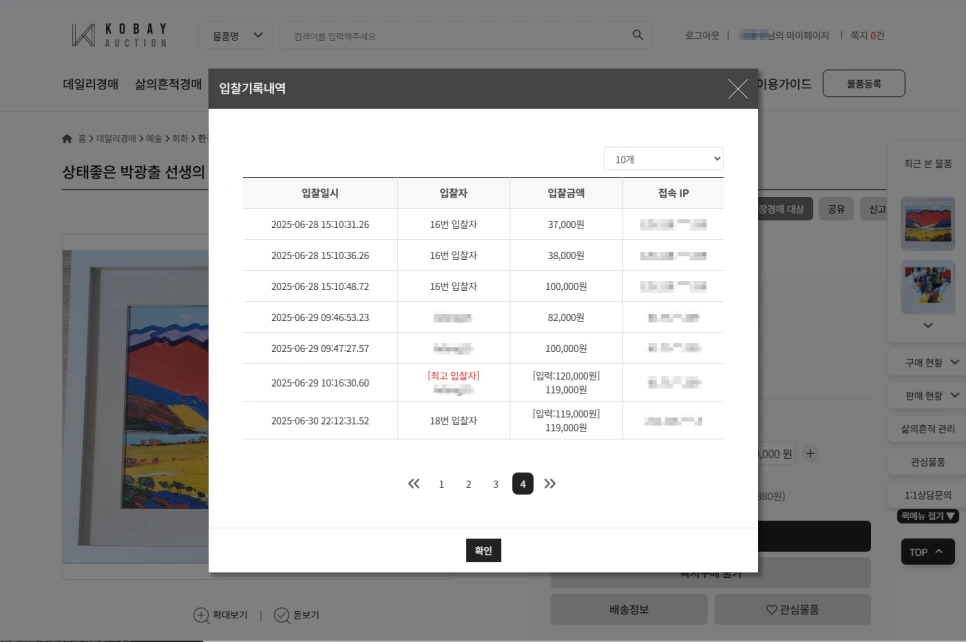This screenshot has height=642, width=966.
Task: Click the 예술 breadcrumb link
Action: 153,139
